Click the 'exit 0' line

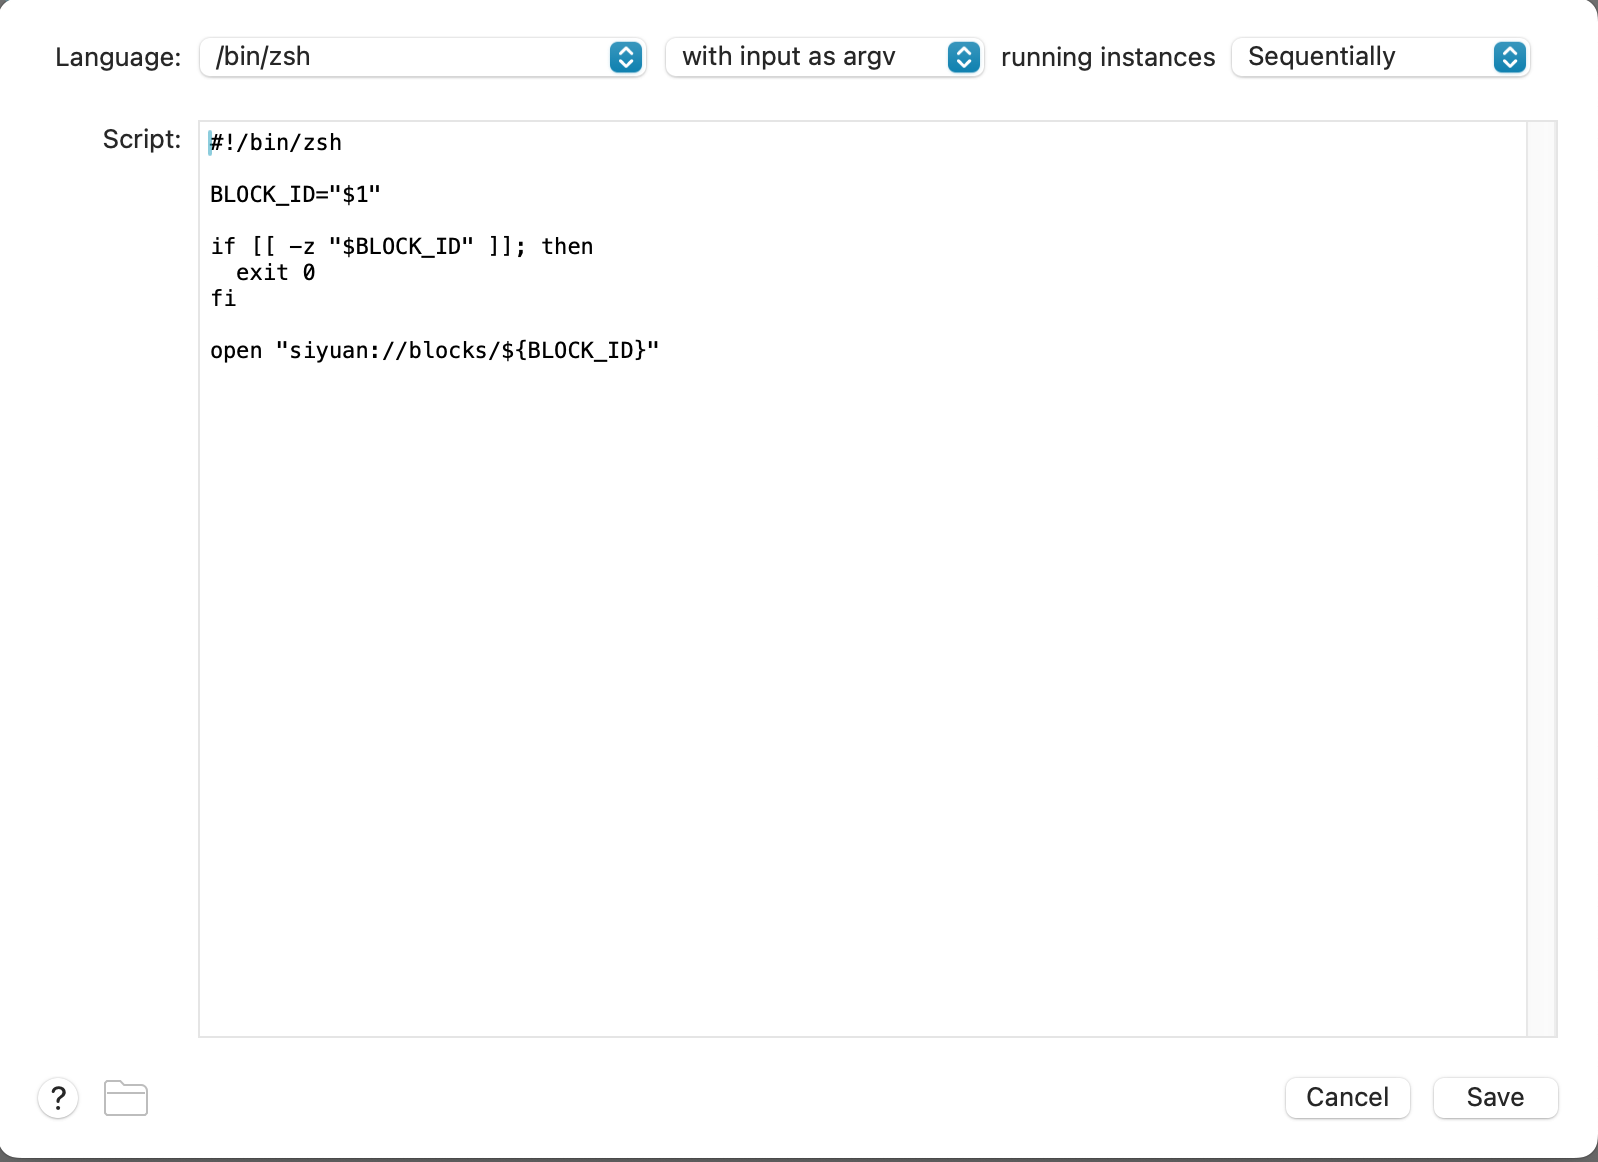[276, 273]
